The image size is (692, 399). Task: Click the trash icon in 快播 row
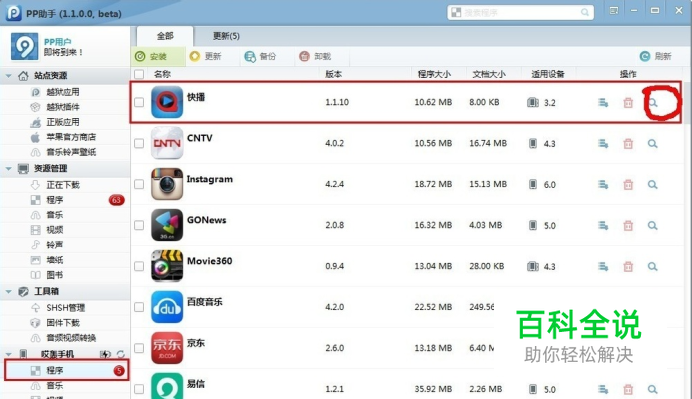[x=628, y=103]
